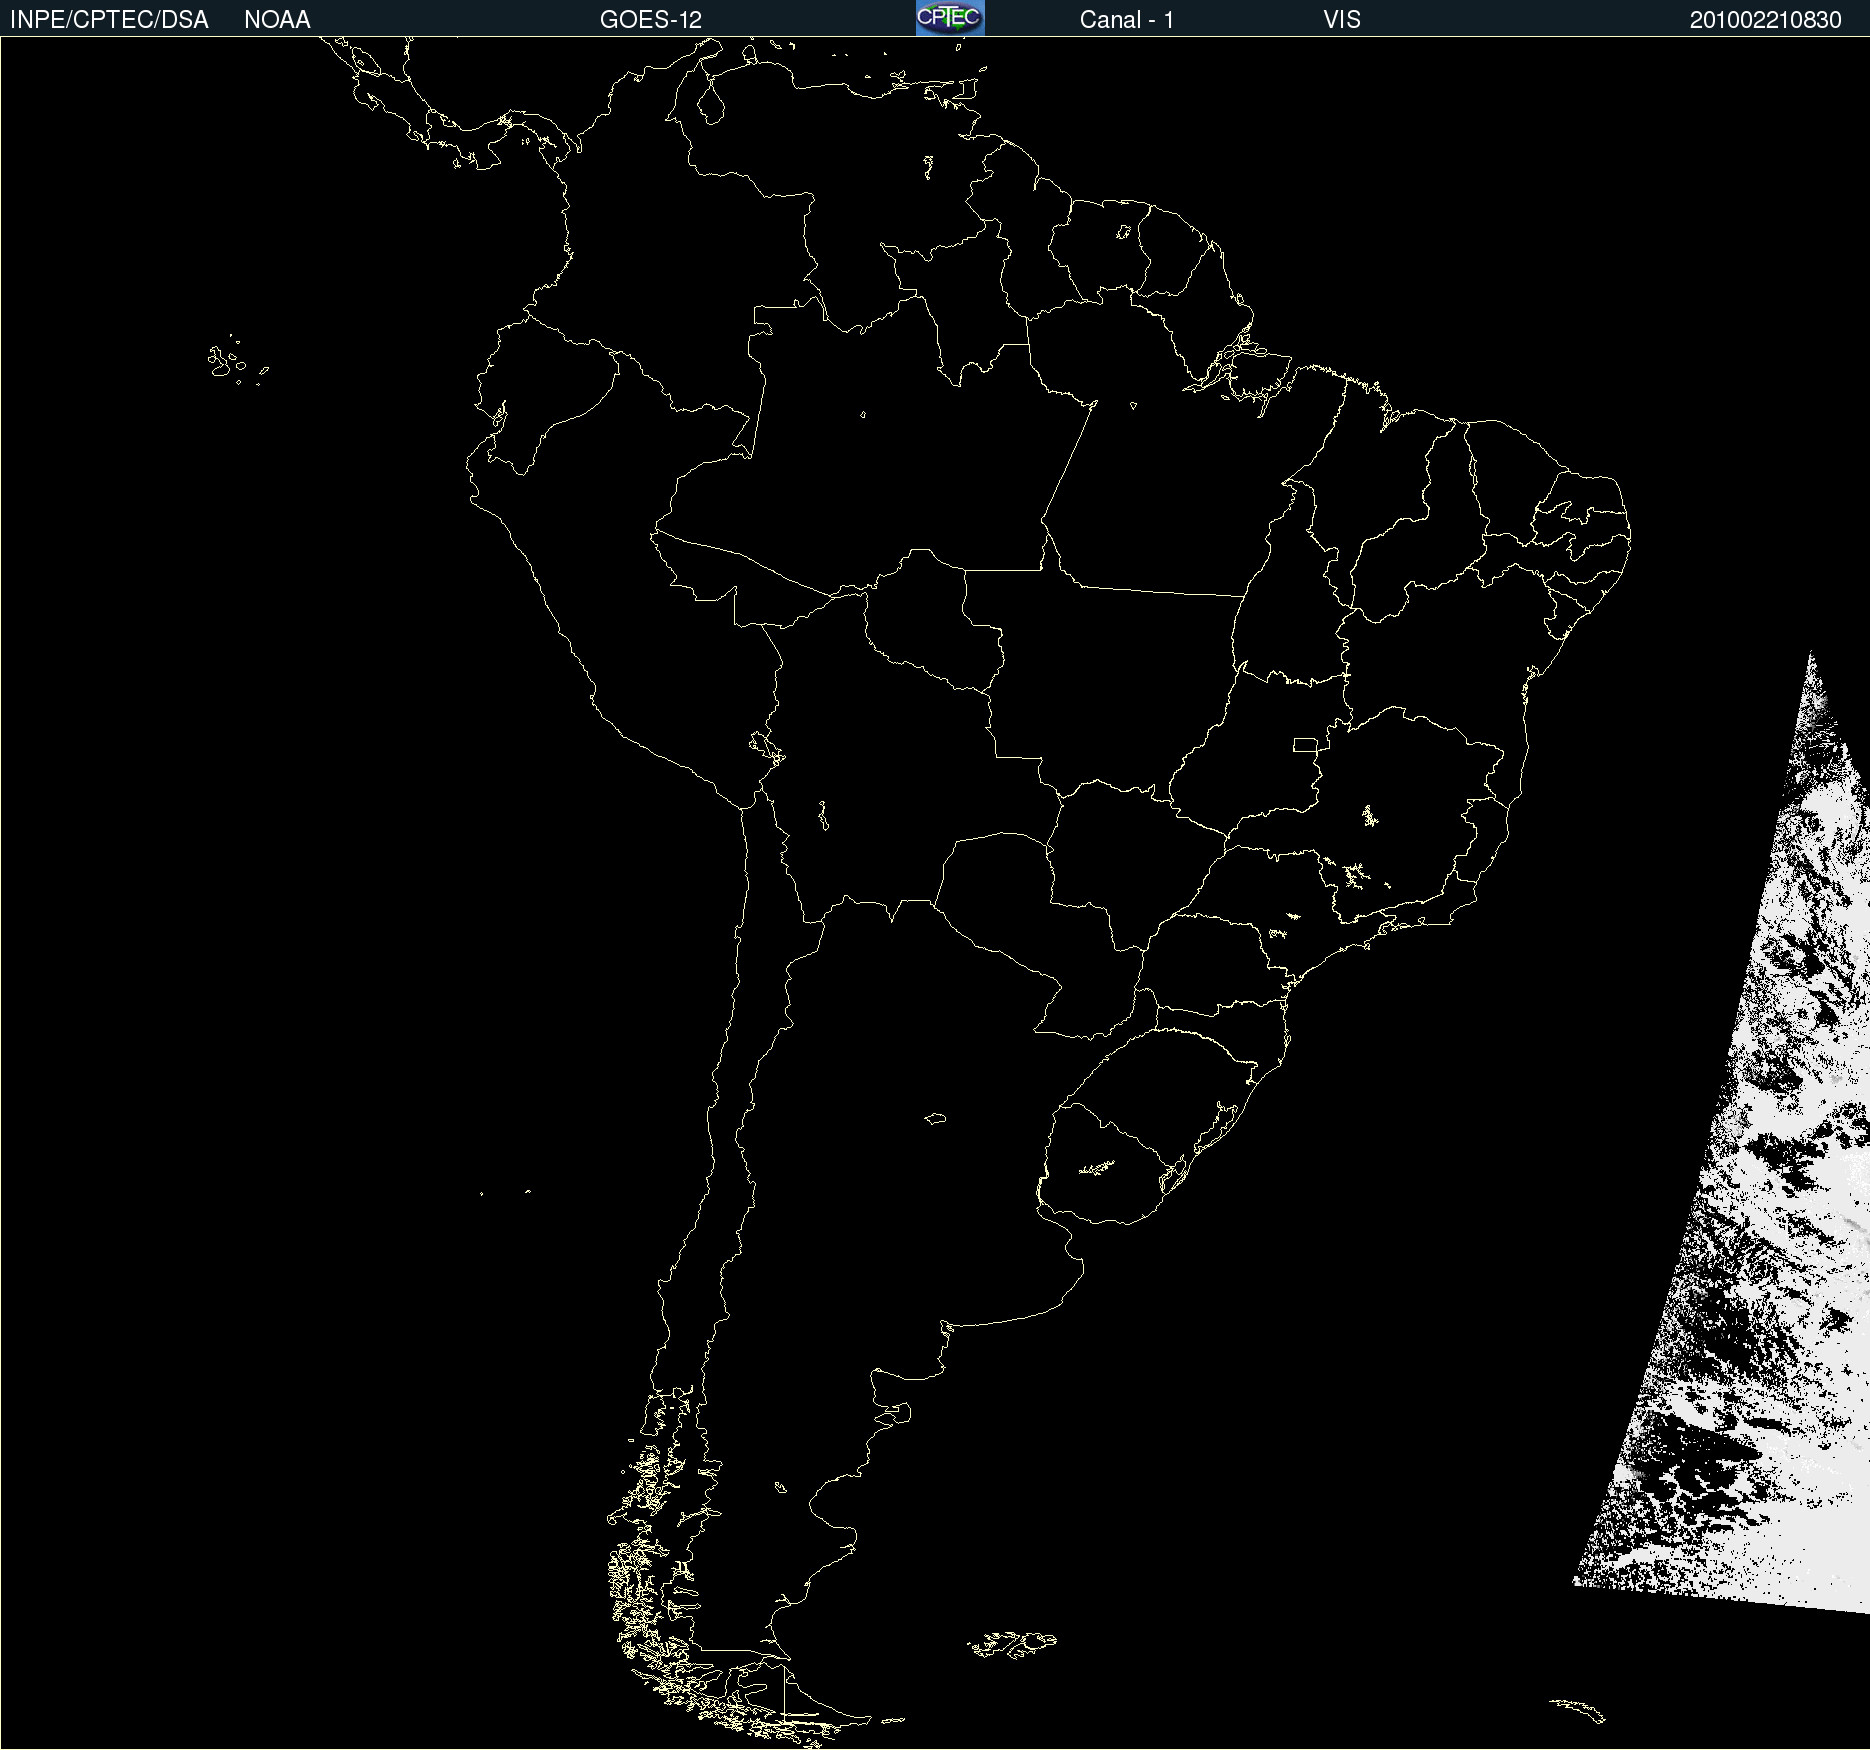Image resolution: width=1870 pixels, height=1750 pixels.
Task: Click the NOAA text in the header
Action: (277, 20)
